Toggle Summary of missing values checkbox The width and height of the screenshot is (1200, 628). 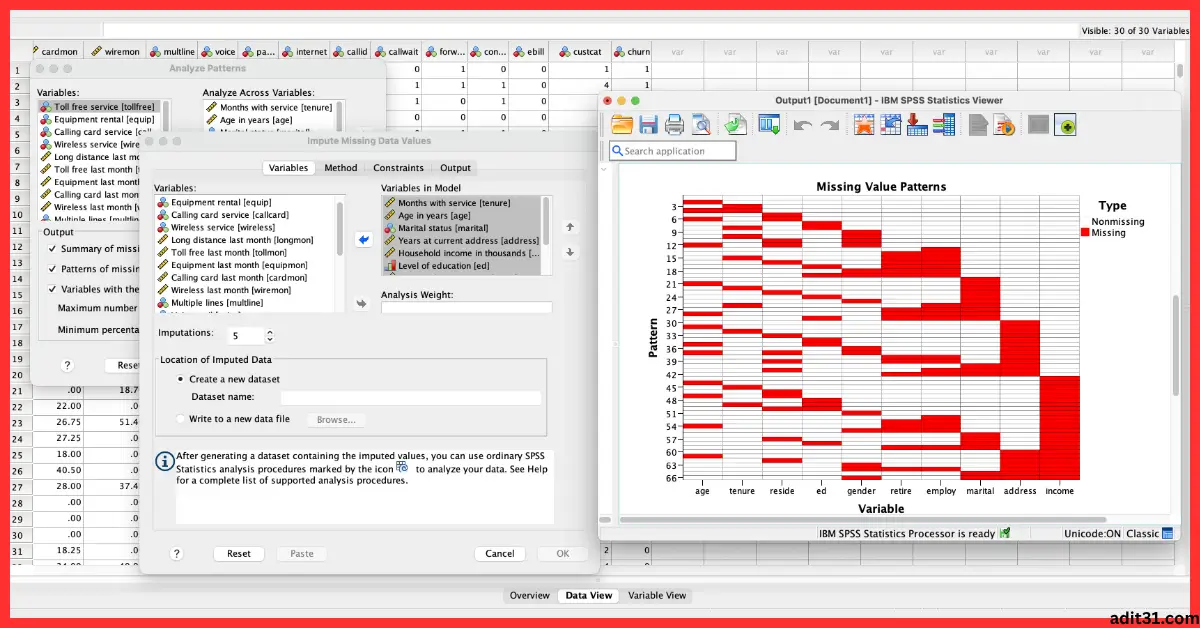click(52, 248)
